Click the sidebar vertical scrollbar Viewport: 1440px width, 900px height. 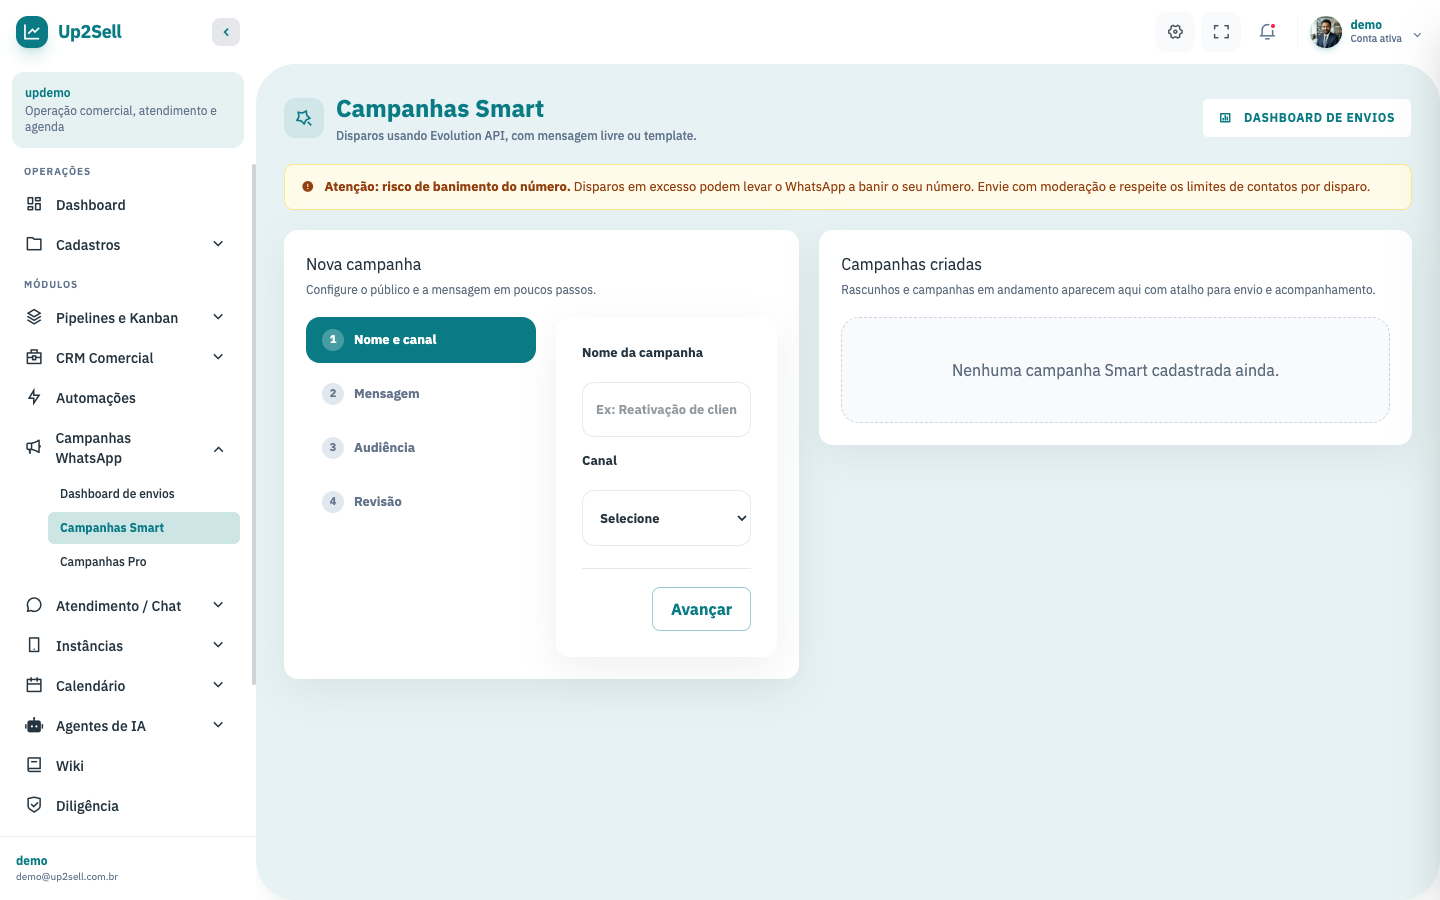point(254,425)
